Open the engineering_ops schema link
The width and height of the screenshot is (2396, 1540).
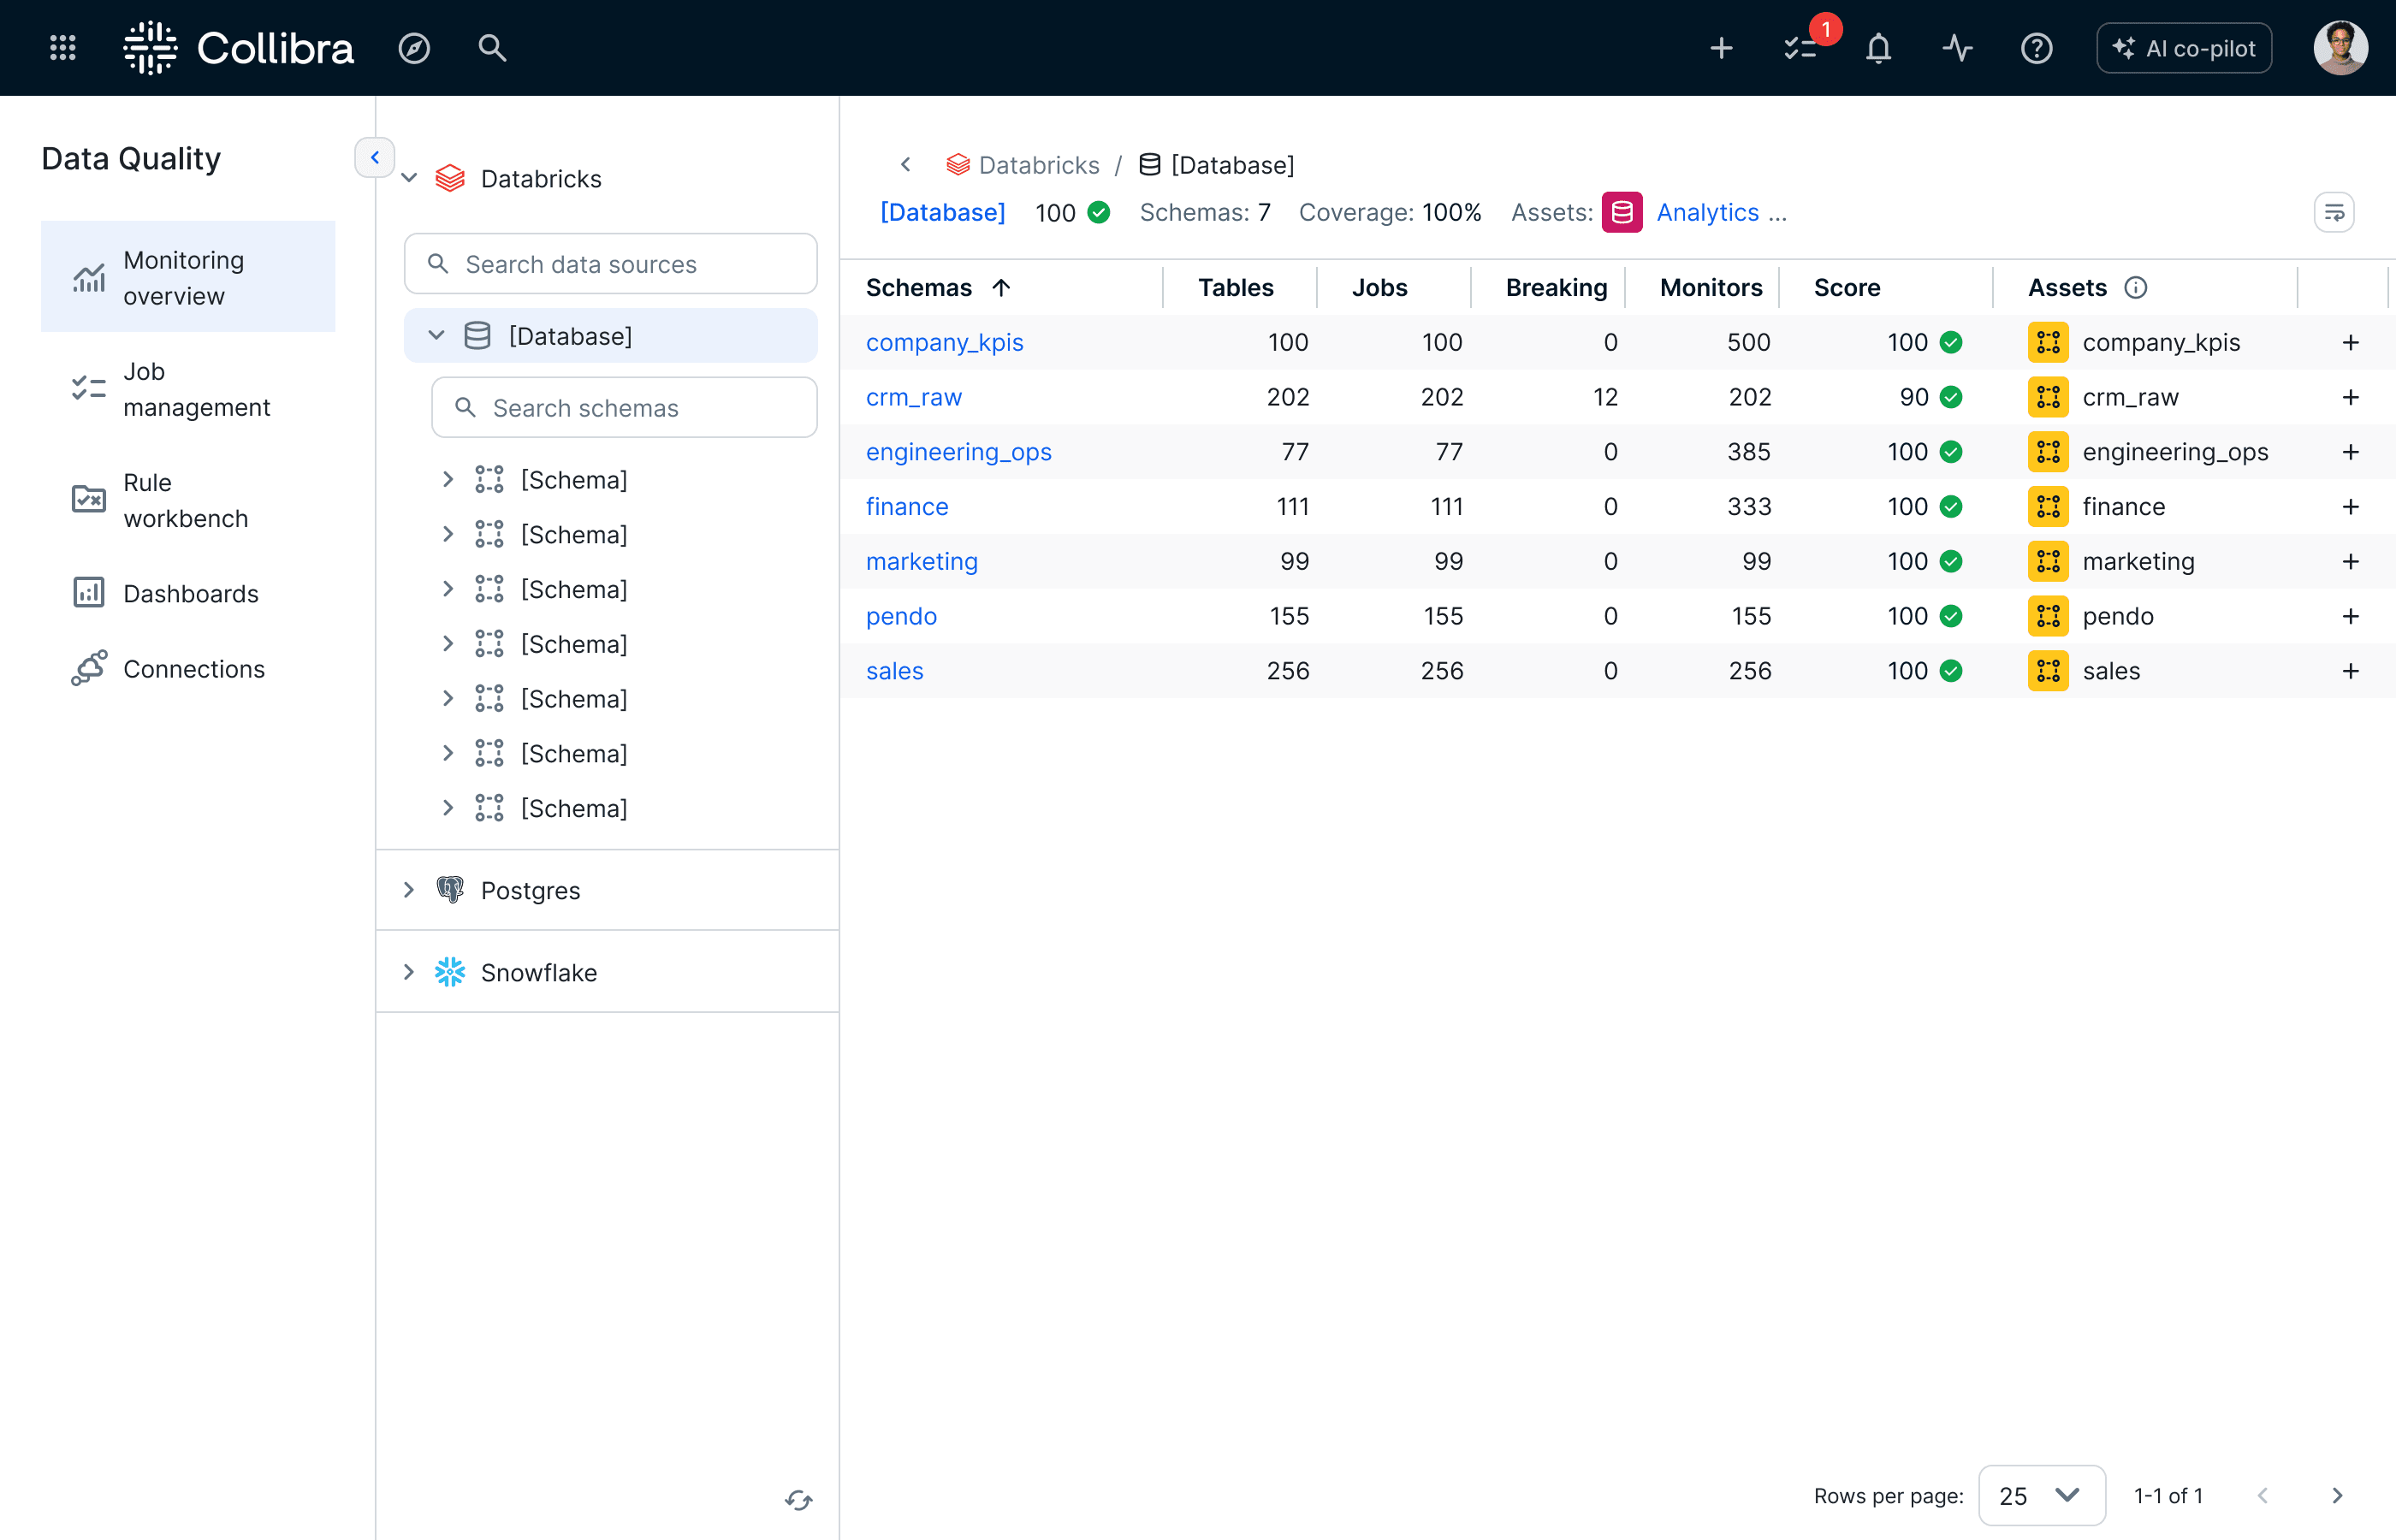pos(959,452)
